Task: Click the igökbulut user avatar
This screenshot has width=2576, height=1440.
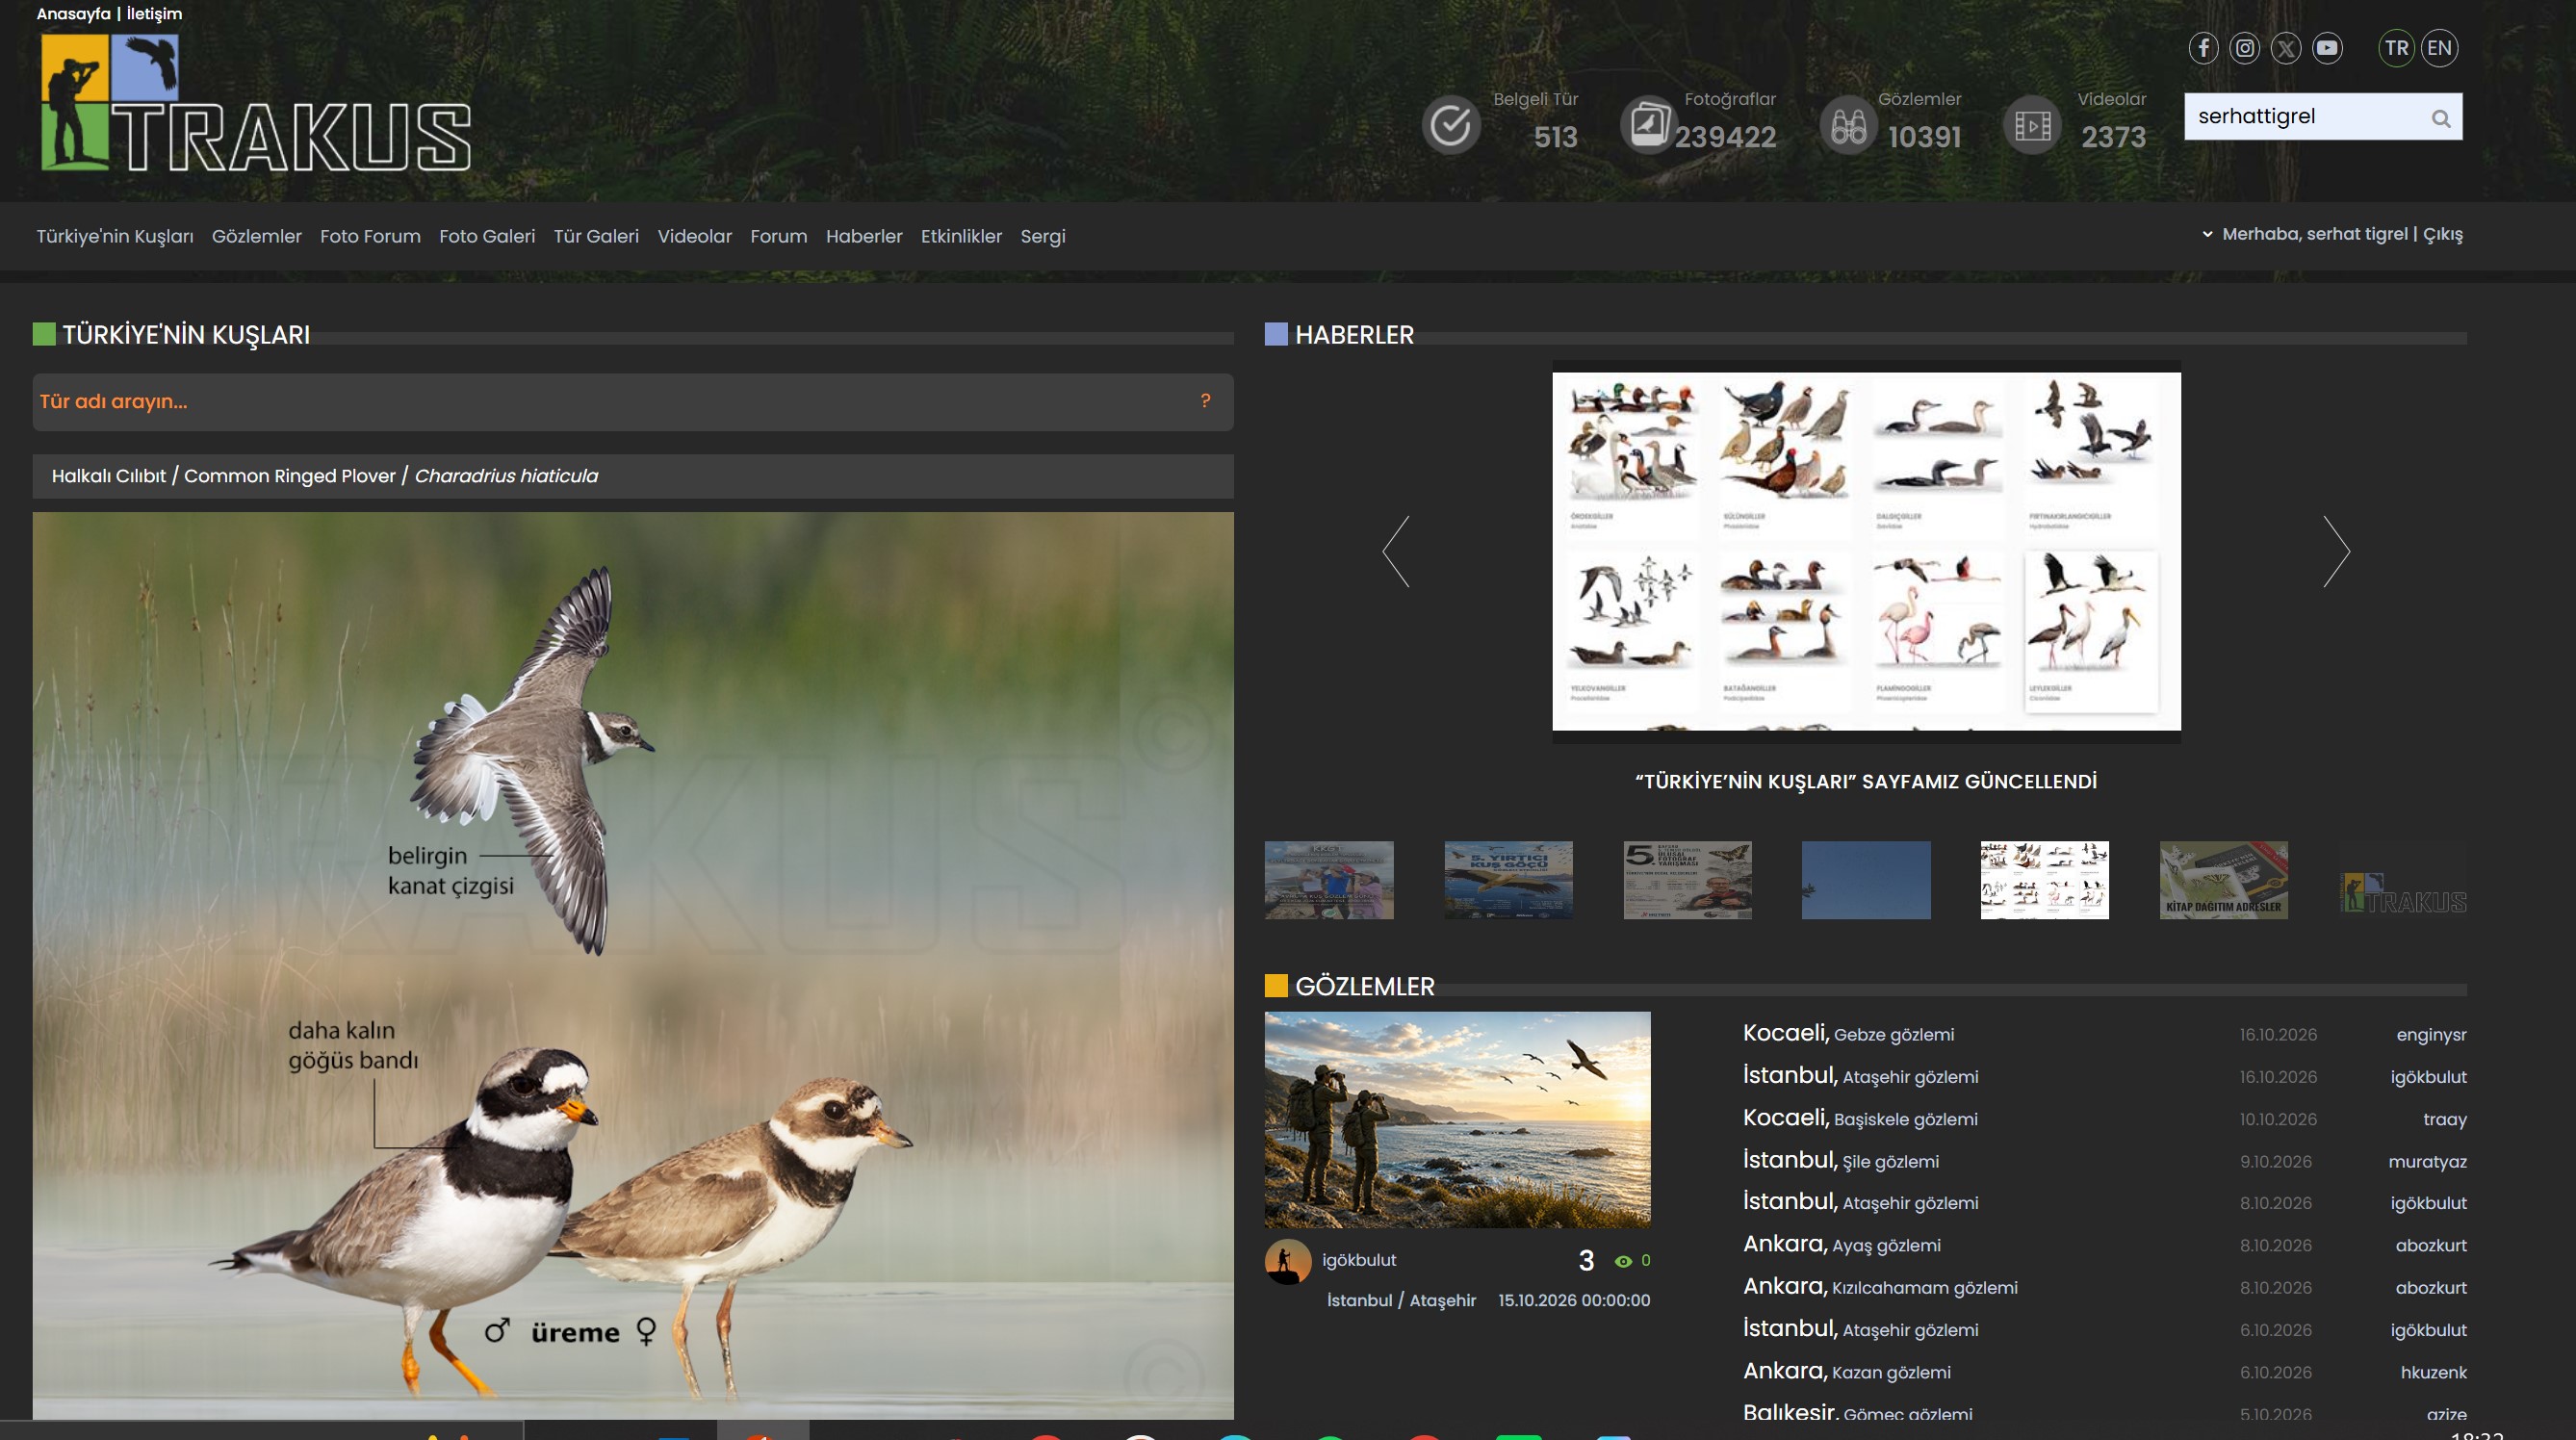Action: (1288, 1261)
